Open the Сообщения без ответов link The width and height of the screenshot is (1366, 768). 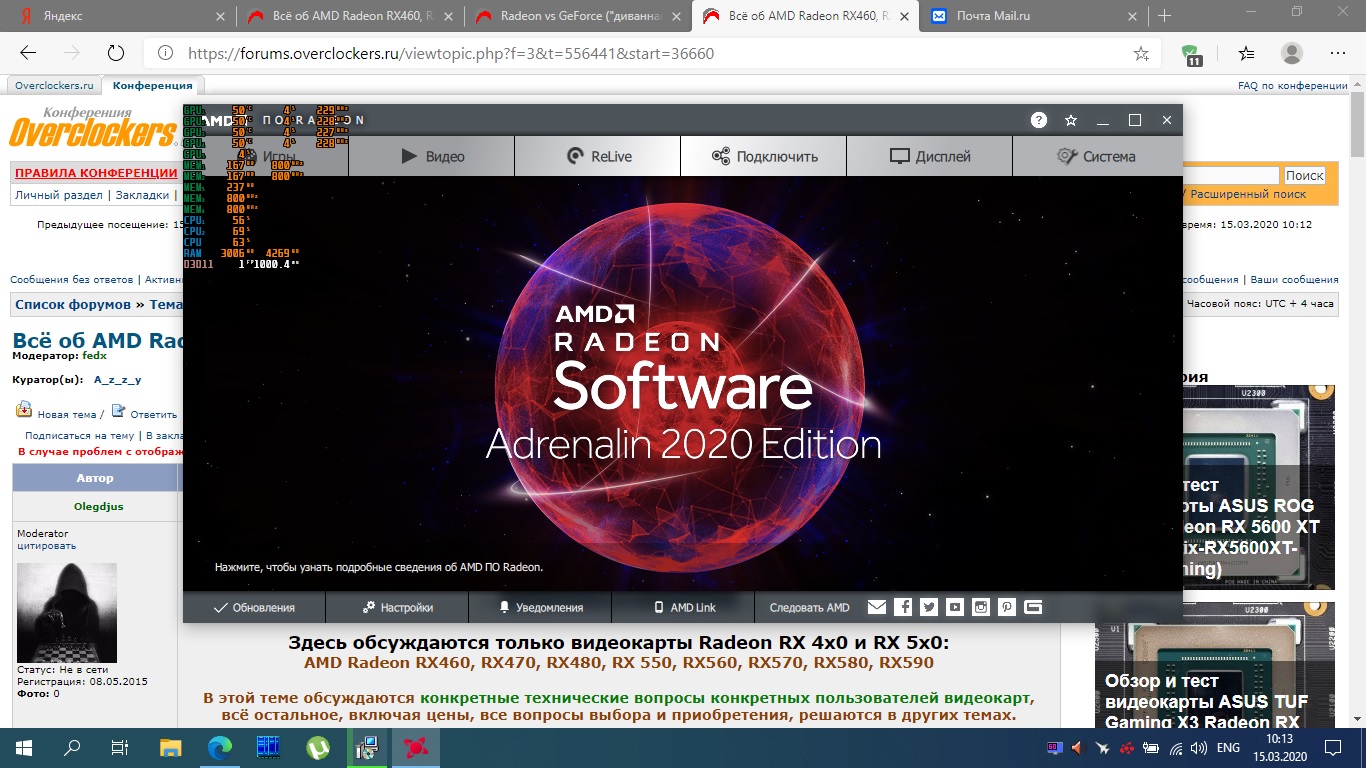pyautogui.click(x=73, y=280)
